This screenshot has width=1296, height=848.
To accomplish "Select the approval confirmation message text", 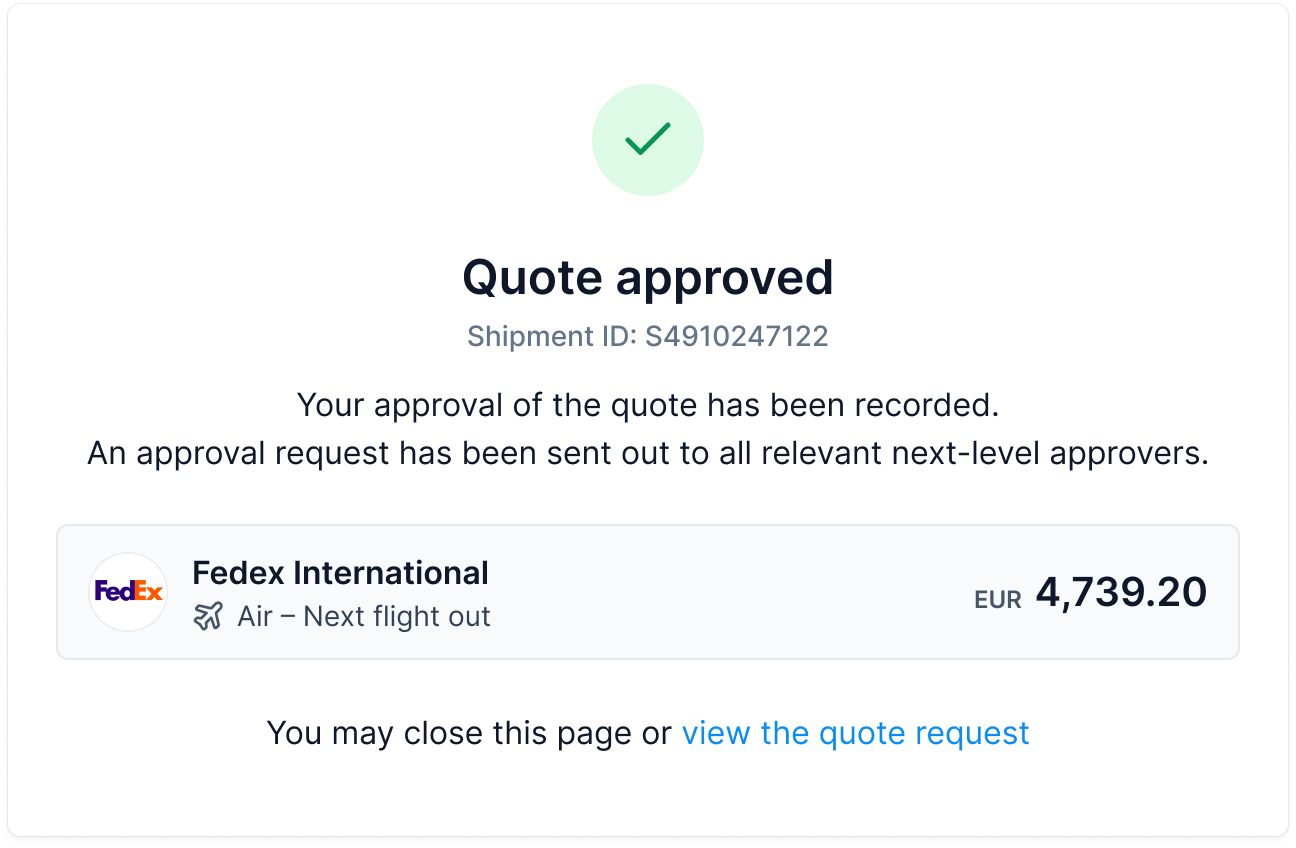I will click(x=648, y=405).
